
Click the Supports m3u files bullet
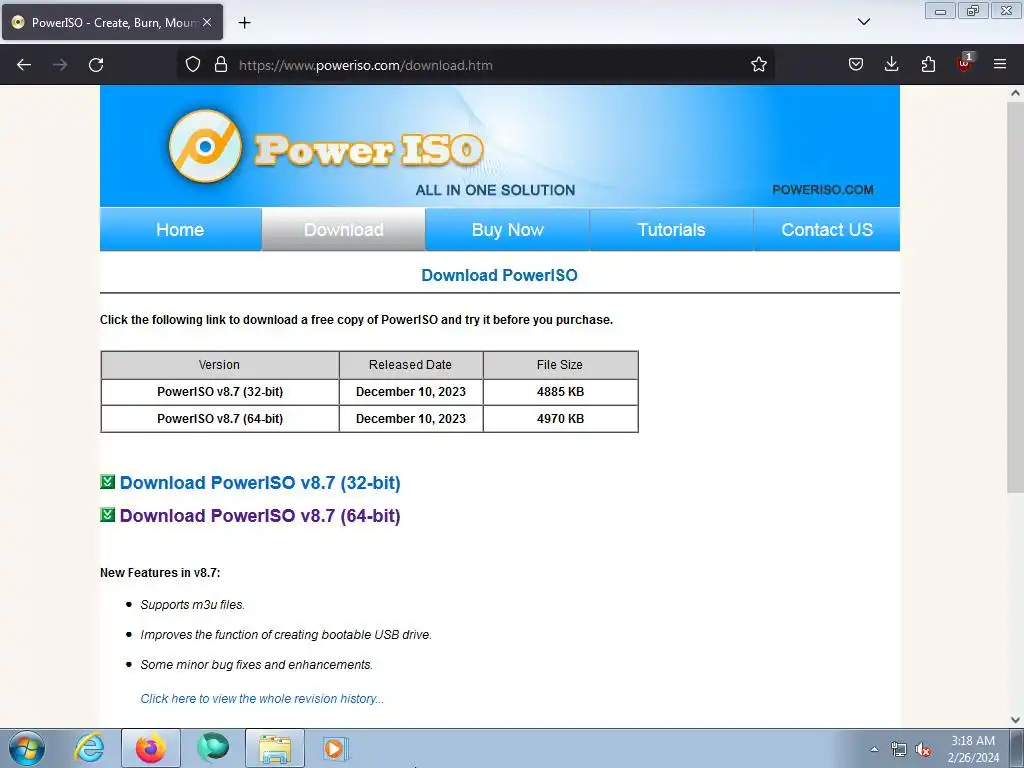pyautogui.click(x=193, y=605)
